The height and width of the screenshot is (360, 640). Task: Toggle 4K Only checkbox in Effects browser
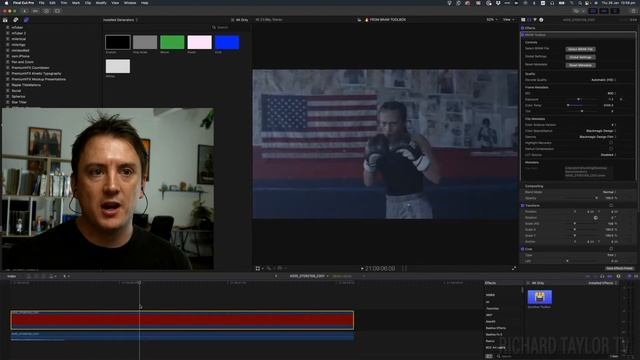529,283
